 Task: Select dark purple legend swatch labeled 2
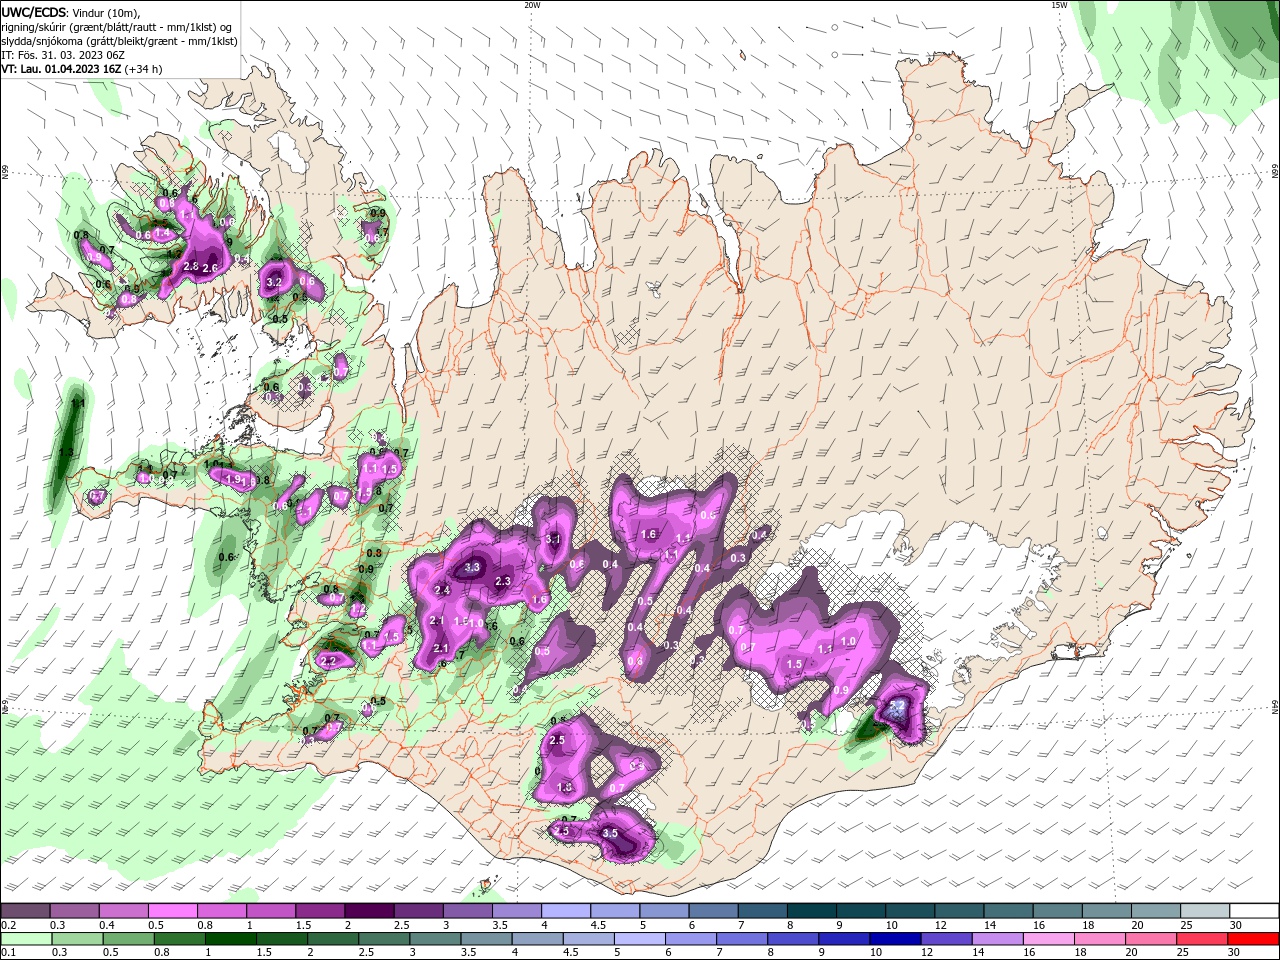368,911
